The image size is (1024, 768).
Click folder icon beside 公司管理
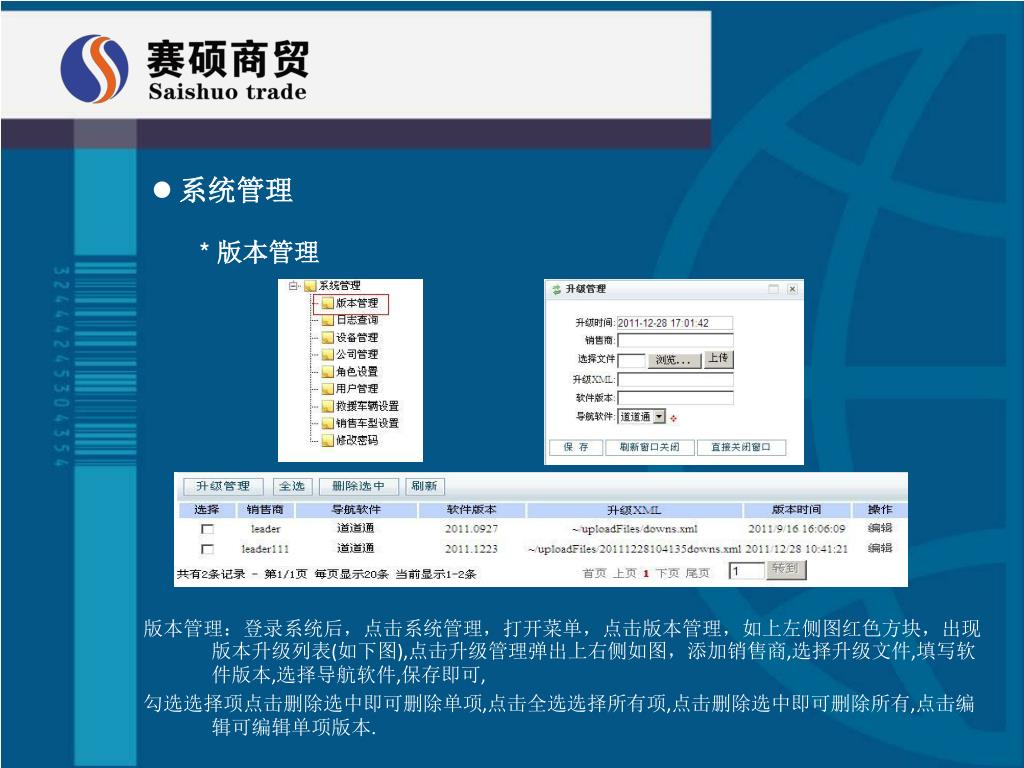pyautogui.click(x=327, y=355)
